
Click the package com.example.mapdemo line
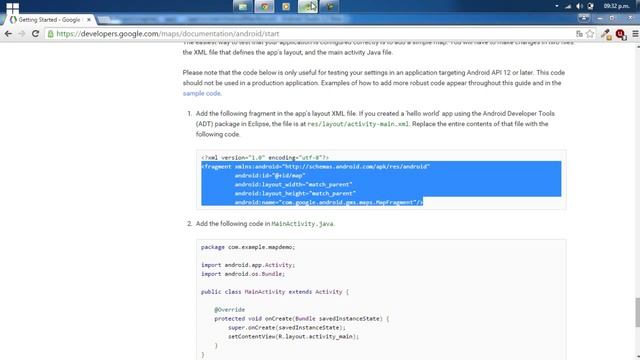pos(248,247)
